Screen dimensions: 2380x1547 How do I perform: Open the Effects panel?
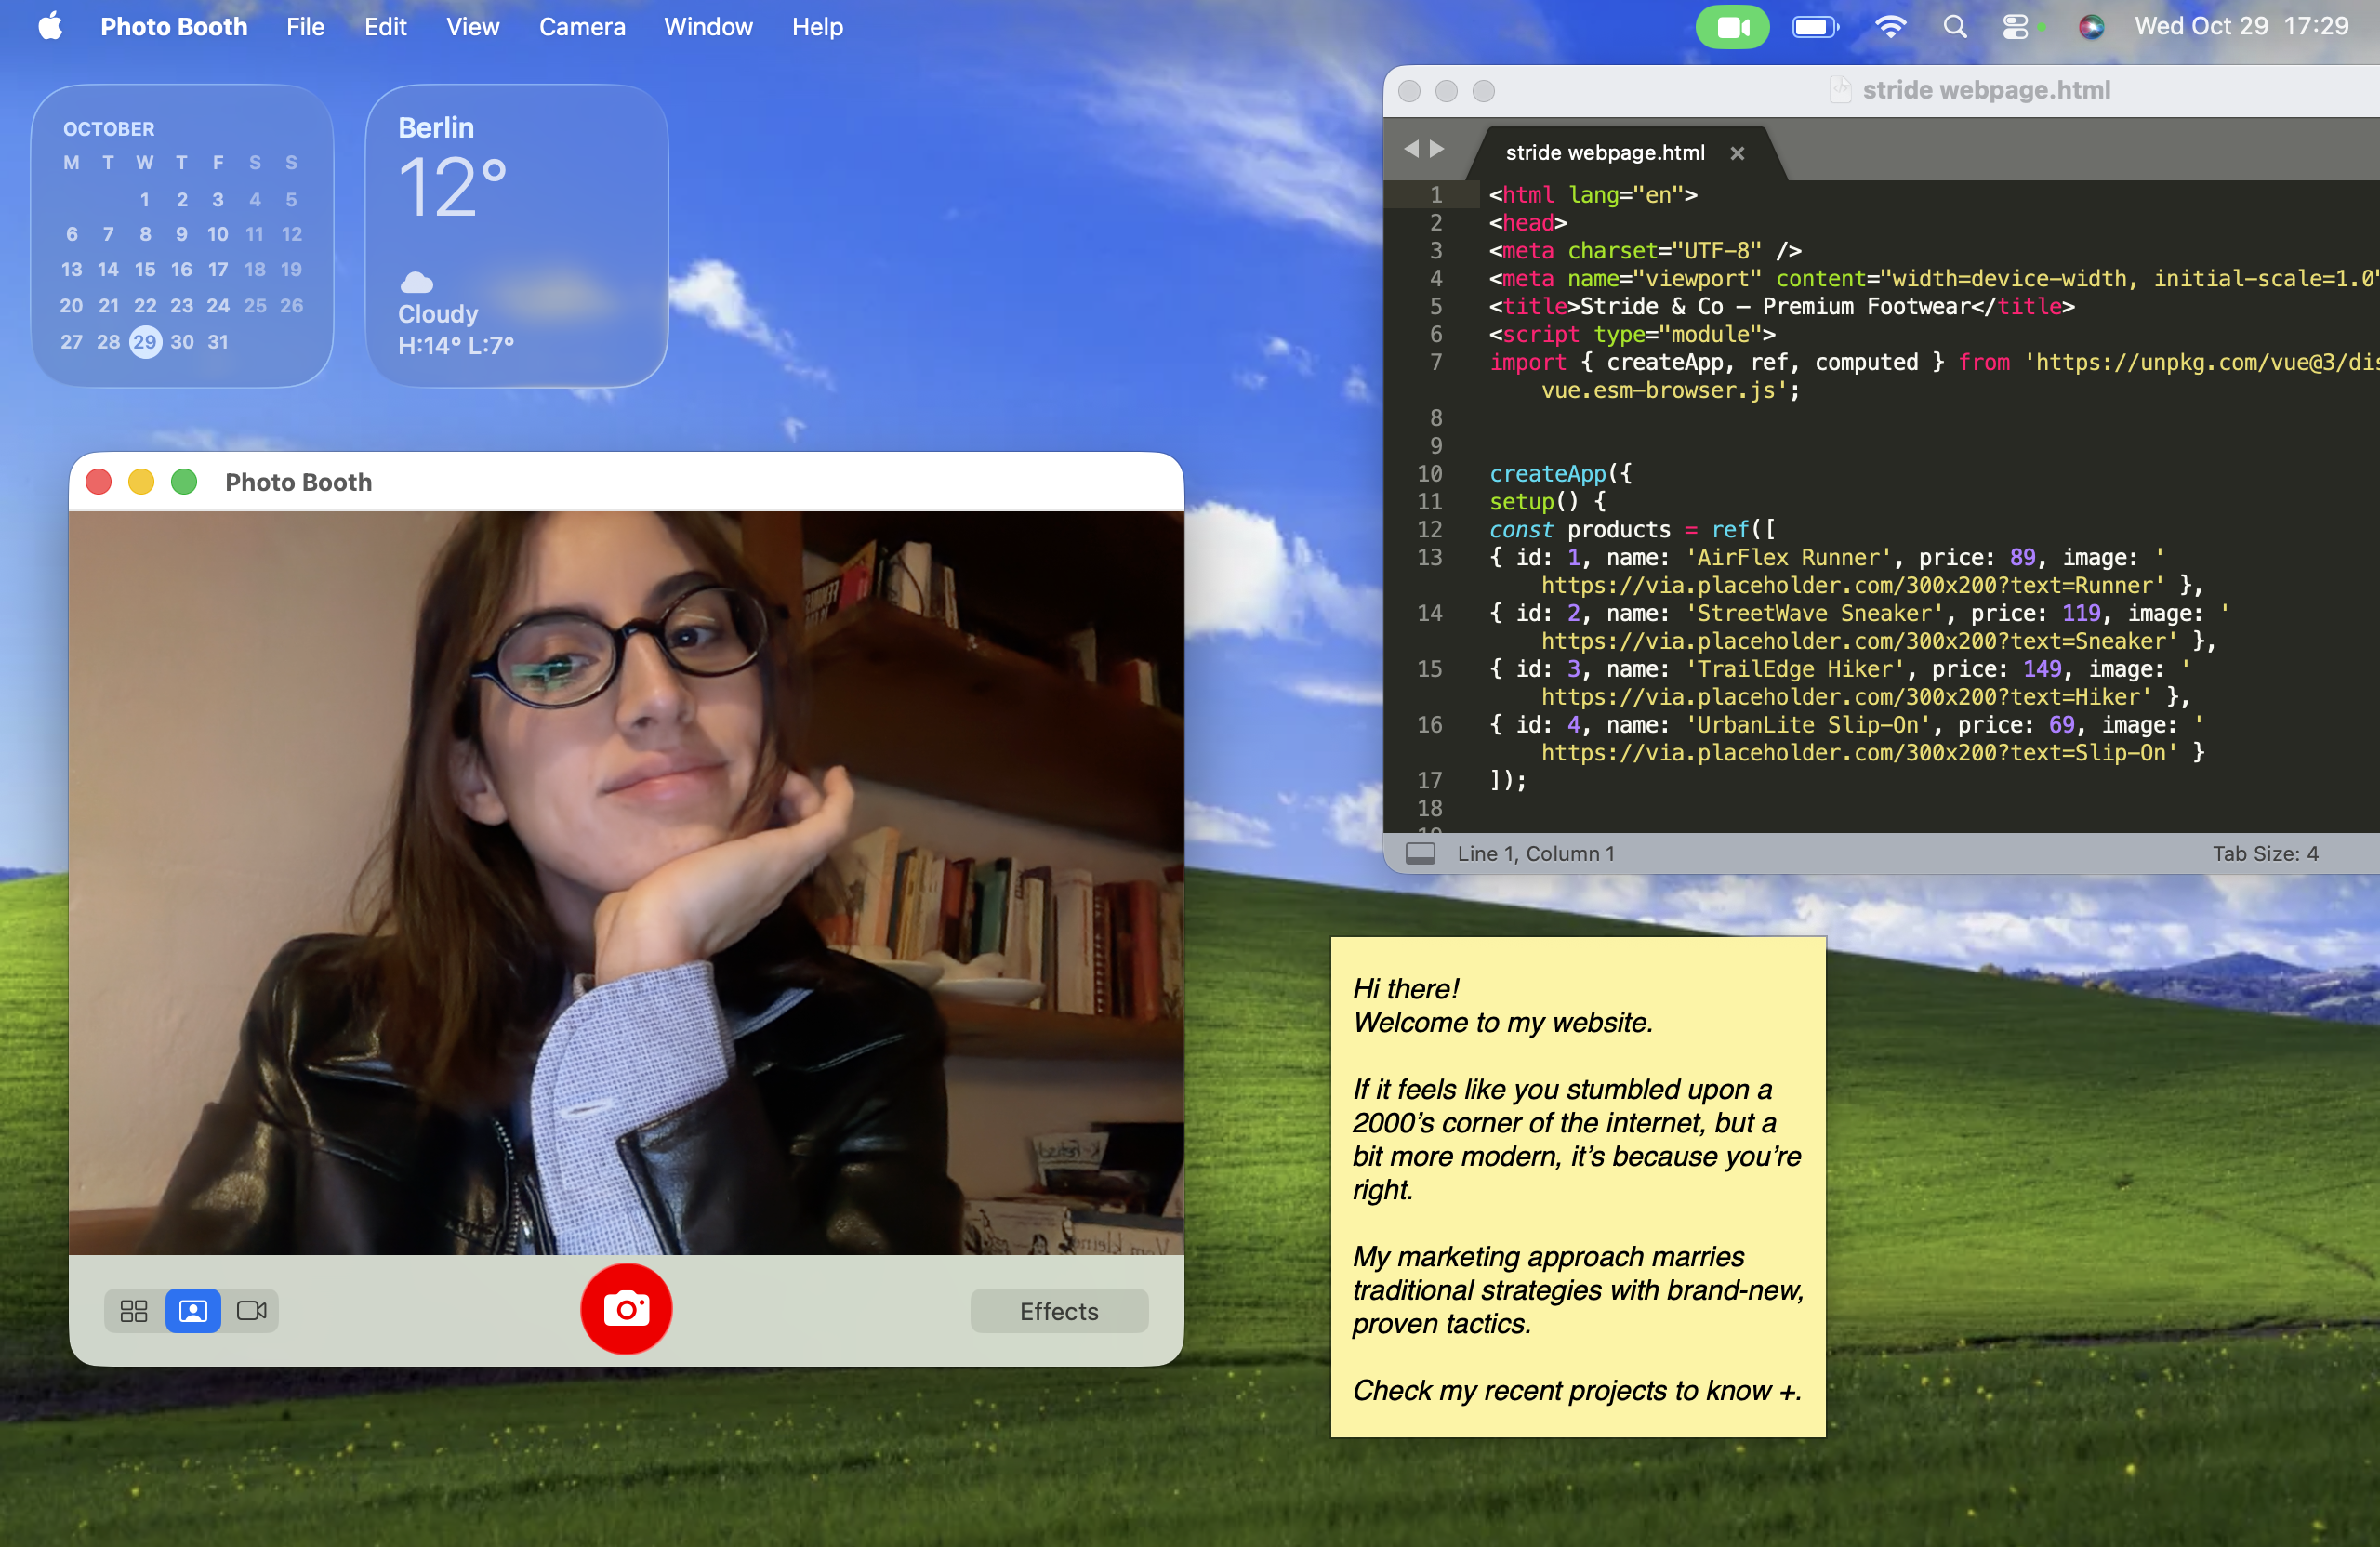pos(1058,1311)
